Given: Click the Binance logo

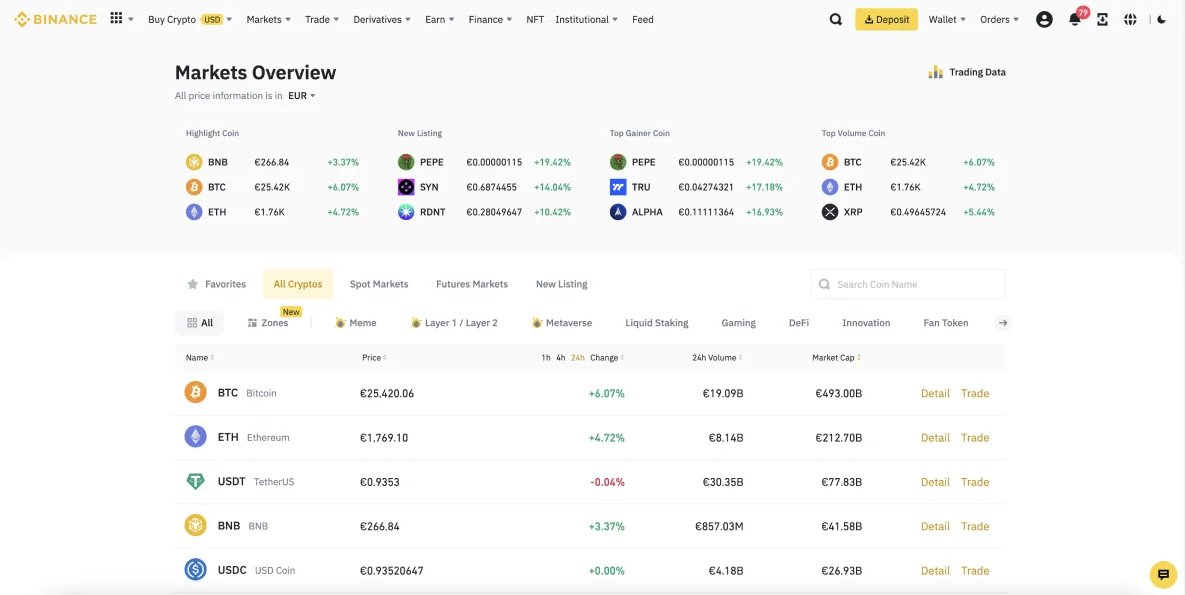Looking at the screenshot, I should point(55,20).
